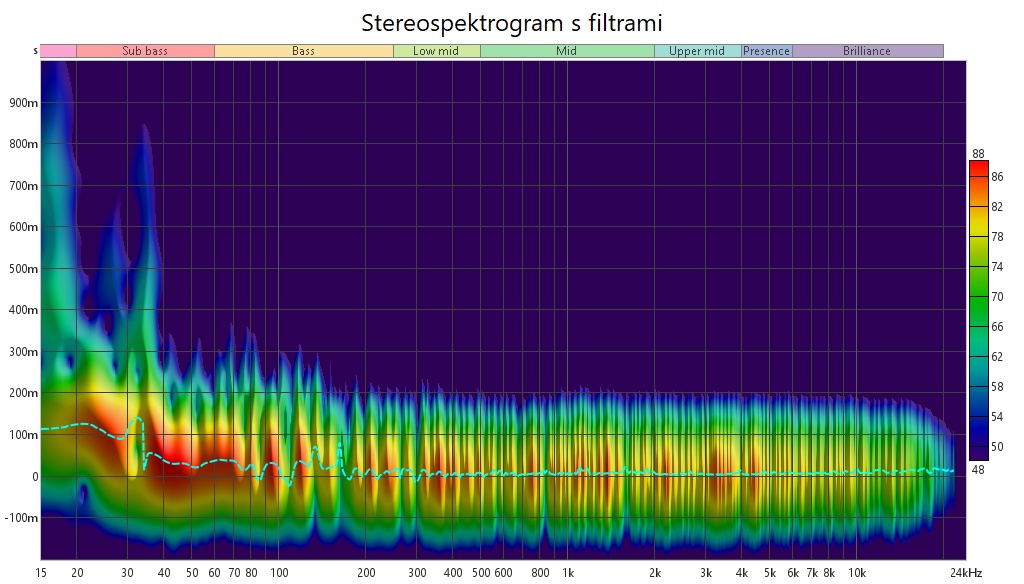This screenshot has width=1024, height=584.
Task: Click the 88 maximum value on color scale
Action: pyautogui.click(x=978, y=153)
